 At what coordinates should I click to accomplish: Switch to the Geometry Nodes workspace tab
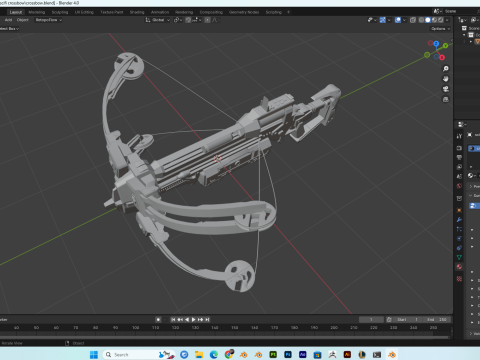[244, 12]
